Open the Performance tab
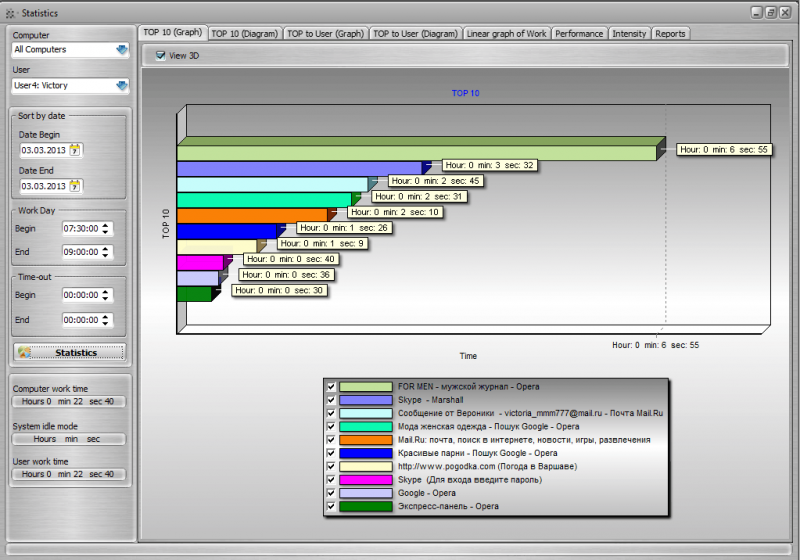Screen dimensions: 800x560 coord(579,34)
